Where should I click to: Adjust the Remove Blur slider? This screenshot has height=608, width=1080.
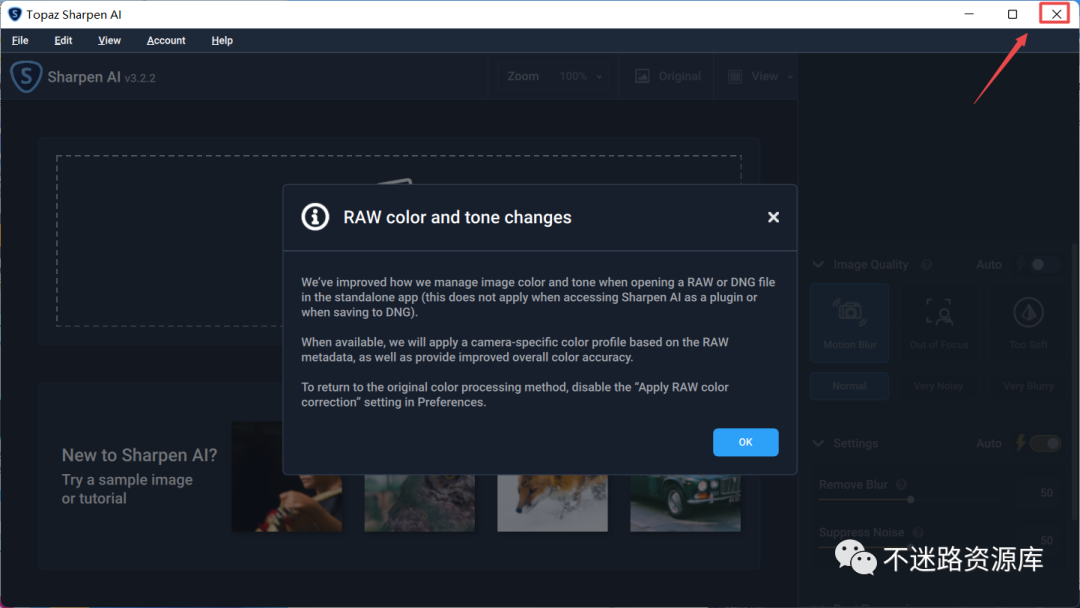911,499
